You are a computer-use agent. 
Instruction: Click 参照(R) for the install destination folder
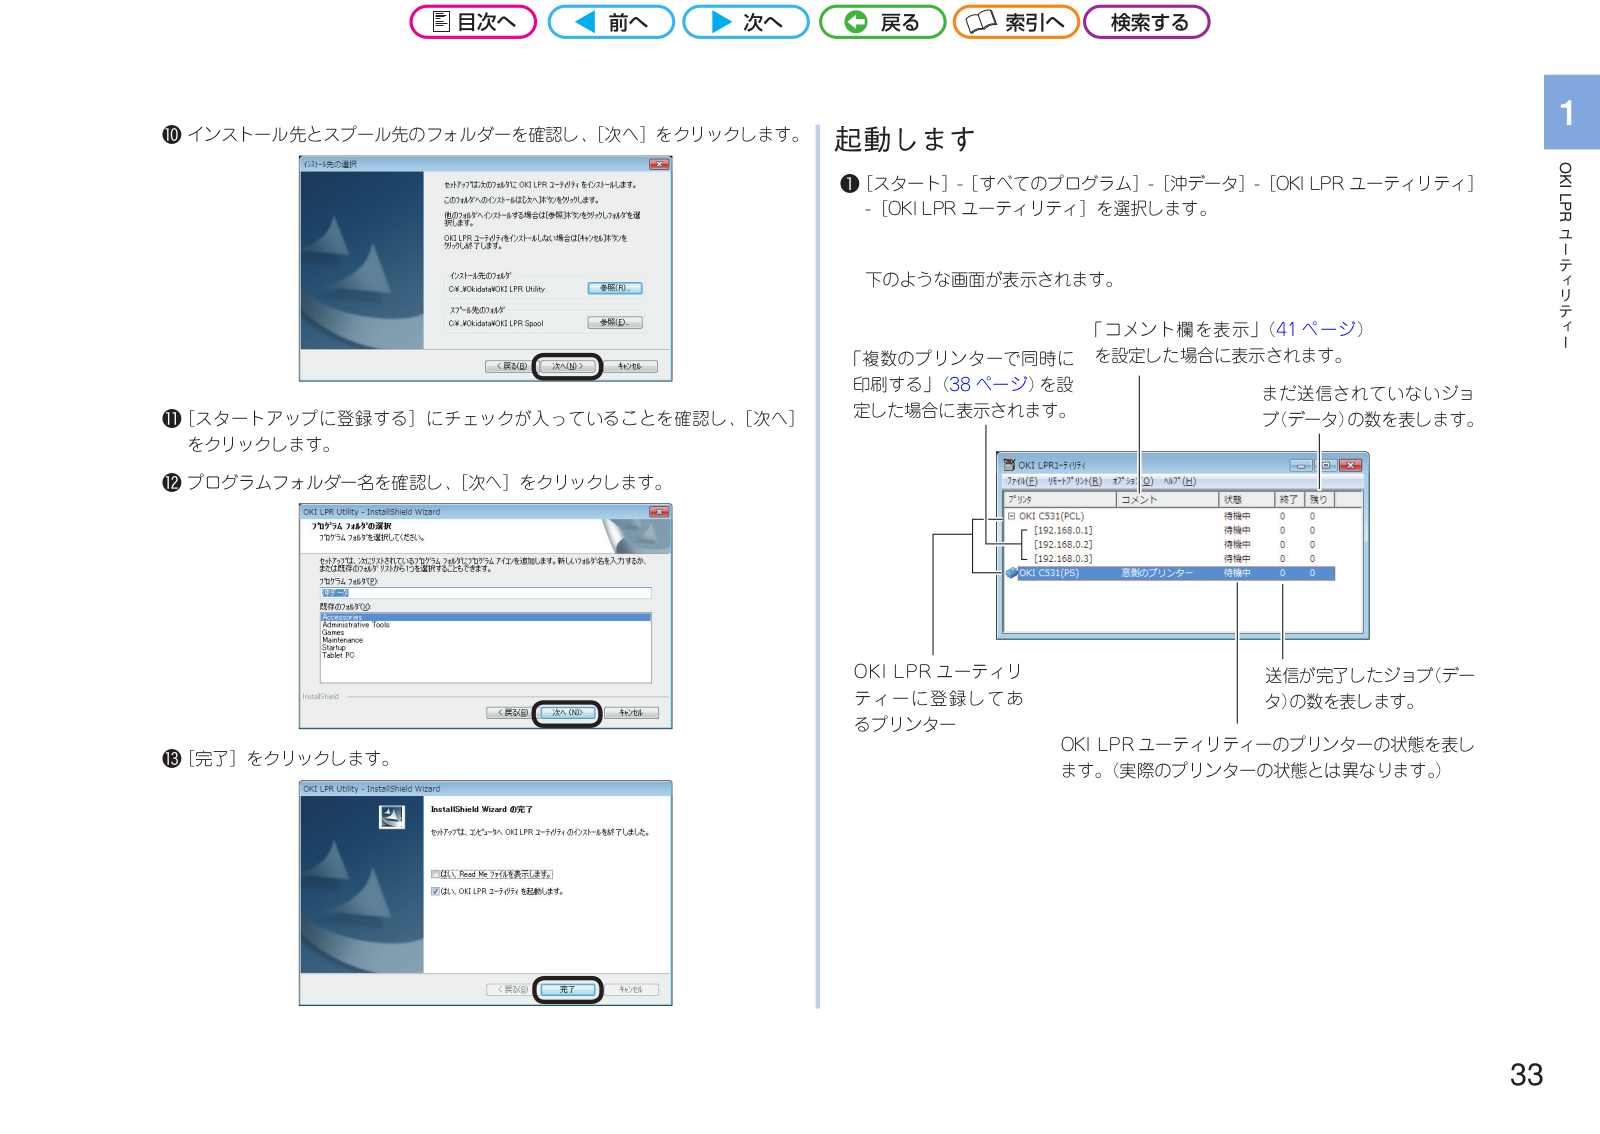[x=615, y=288]
